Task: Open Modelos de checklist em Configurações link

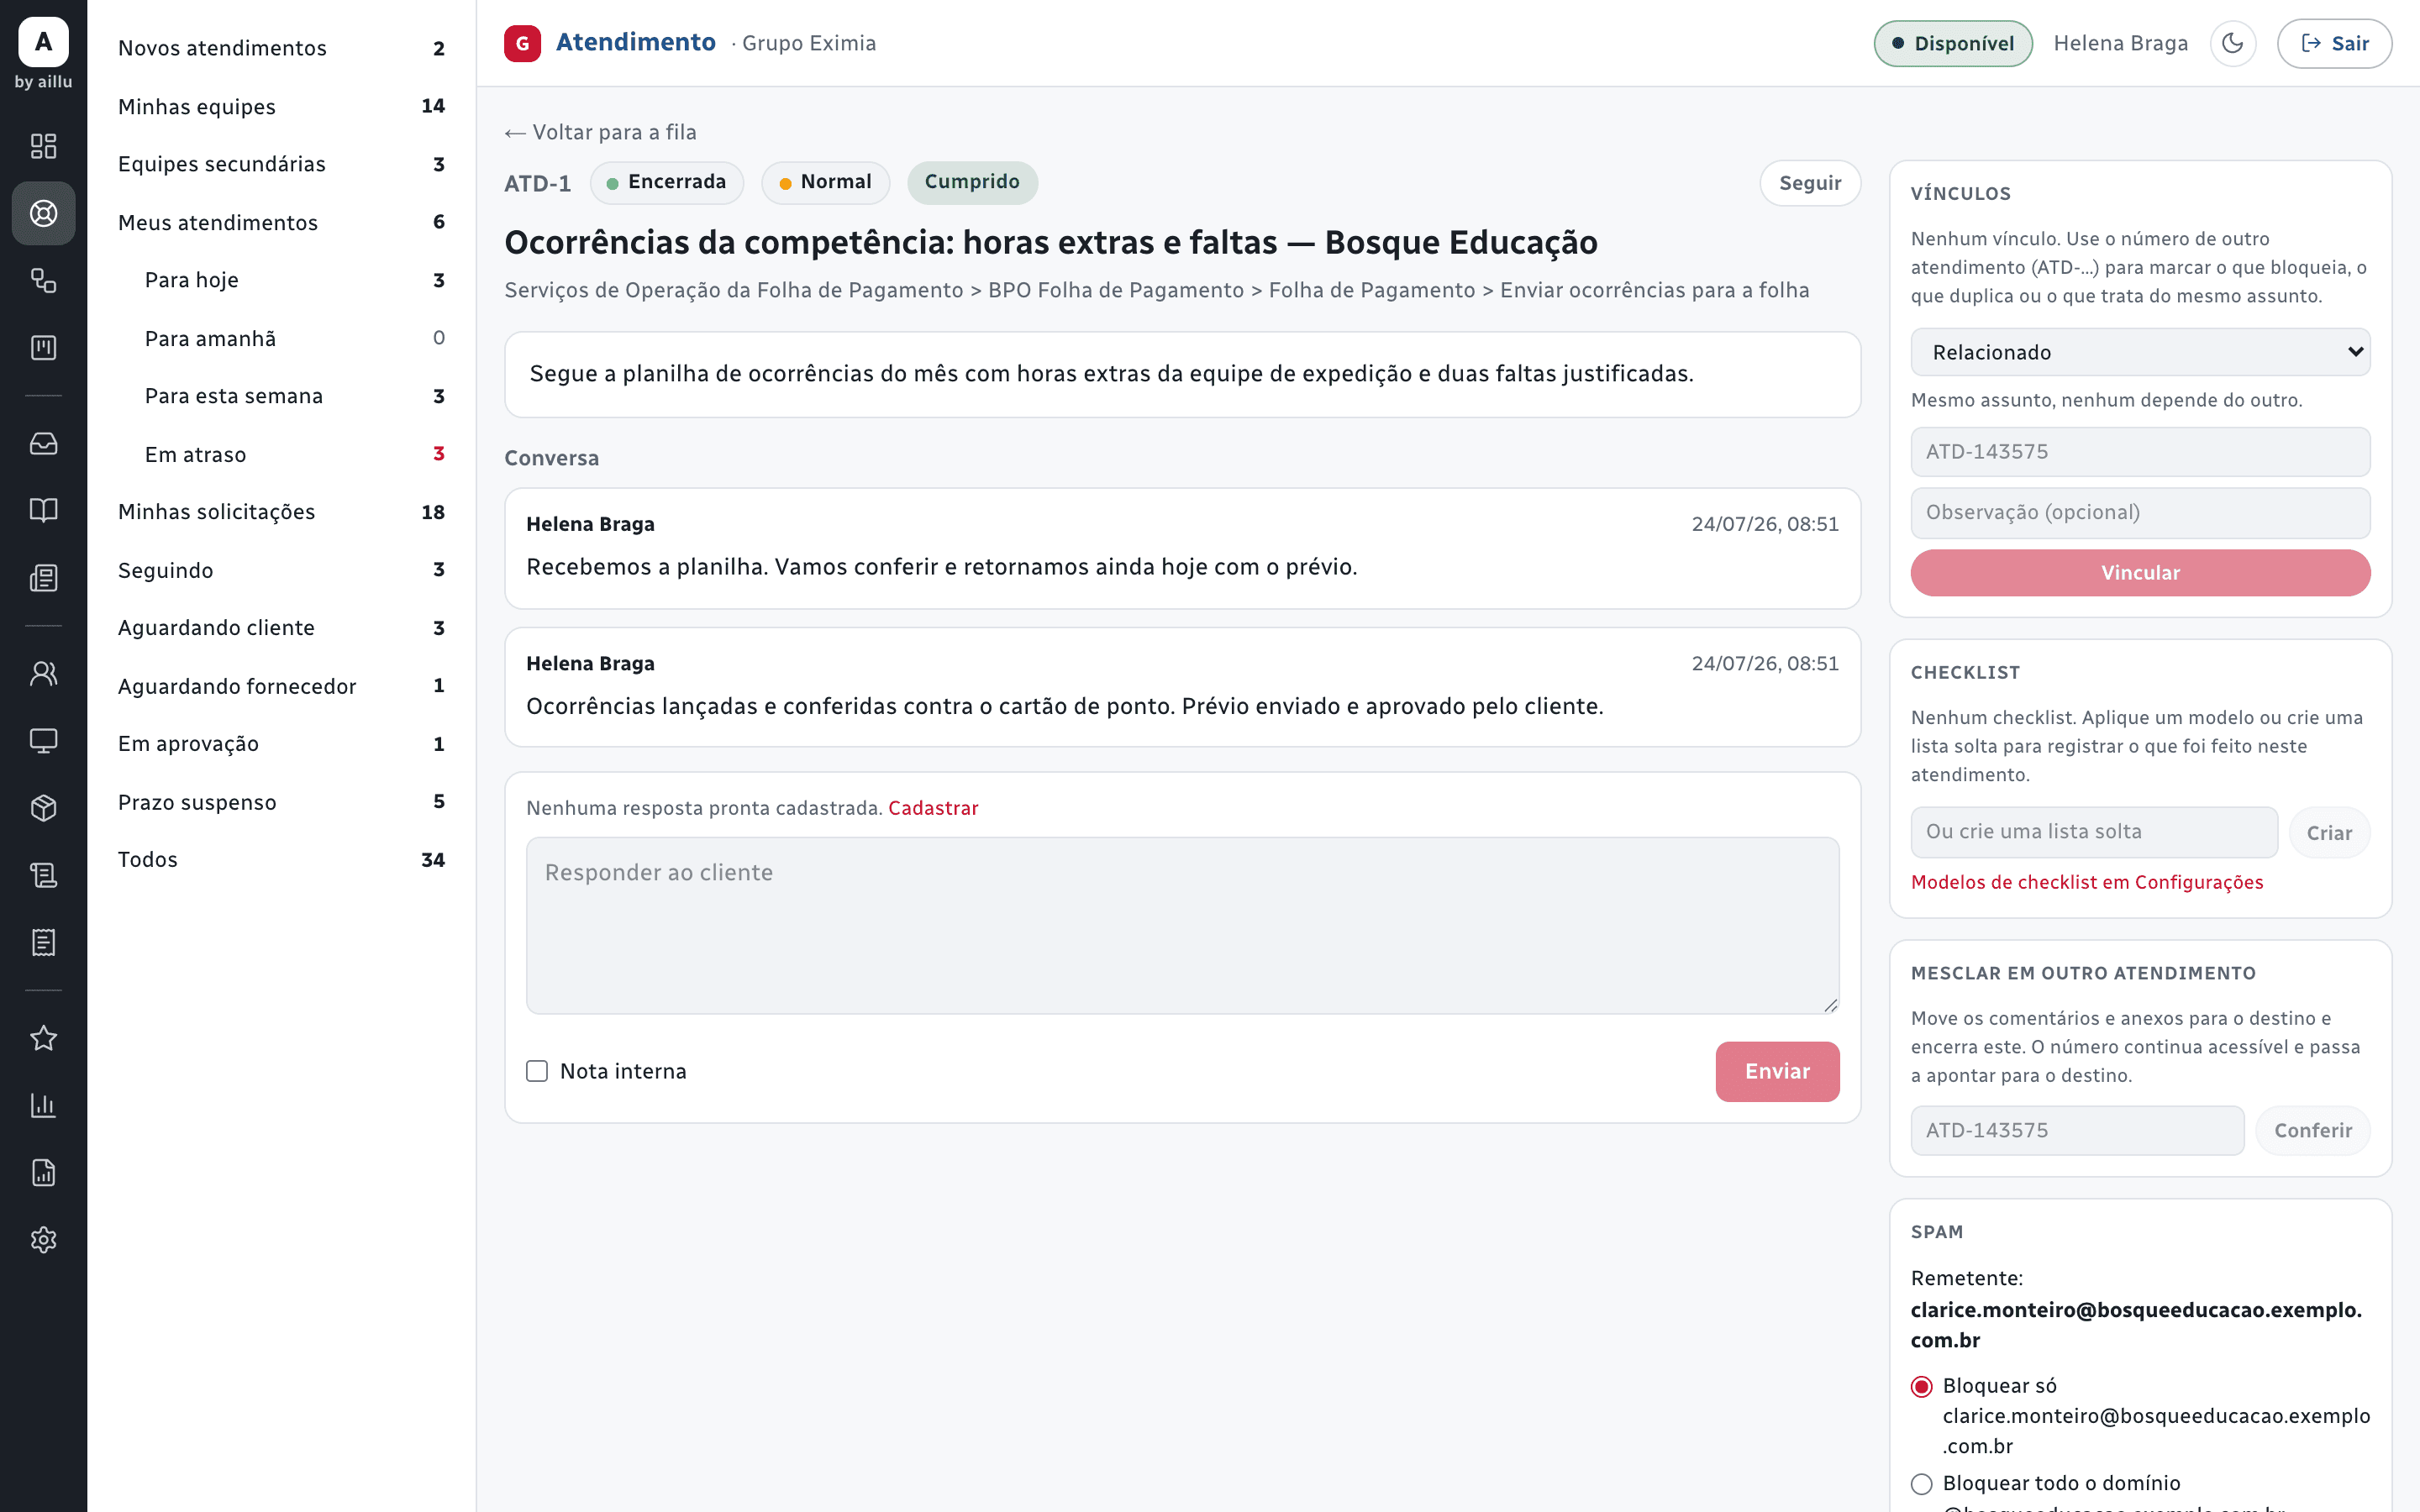Action: (2086, 882)
